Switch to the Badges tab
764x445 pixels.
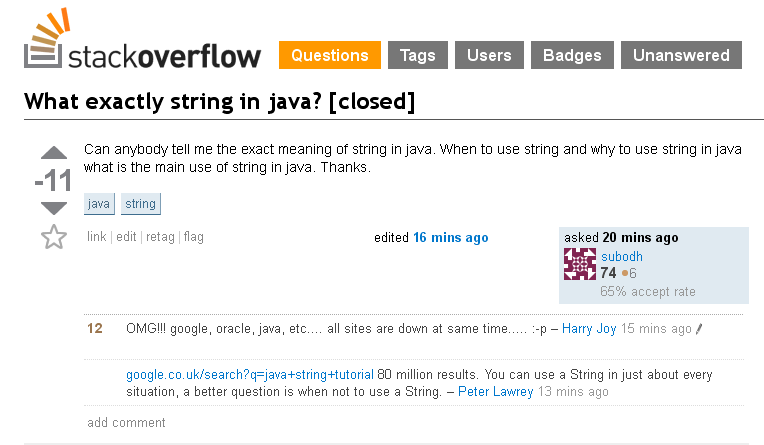(x=572, y=55)
